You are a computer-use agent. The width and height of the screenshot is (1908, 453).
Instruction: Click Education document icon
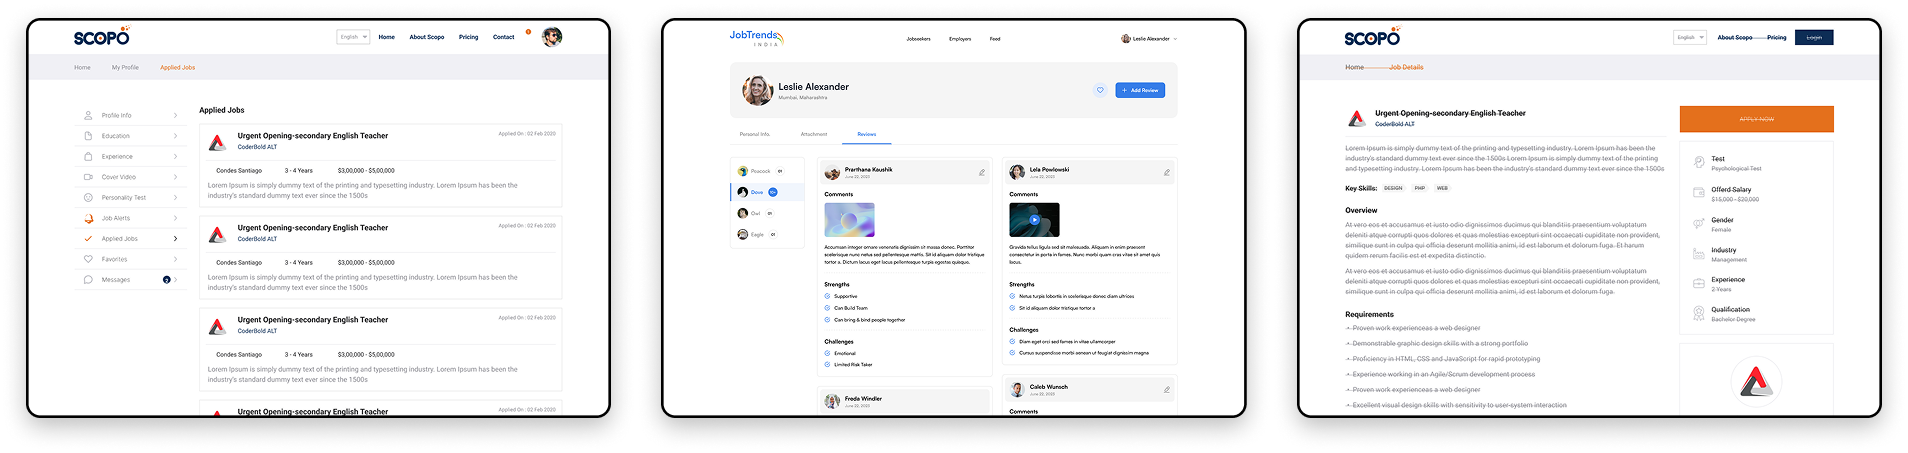[x=88, y=136]
